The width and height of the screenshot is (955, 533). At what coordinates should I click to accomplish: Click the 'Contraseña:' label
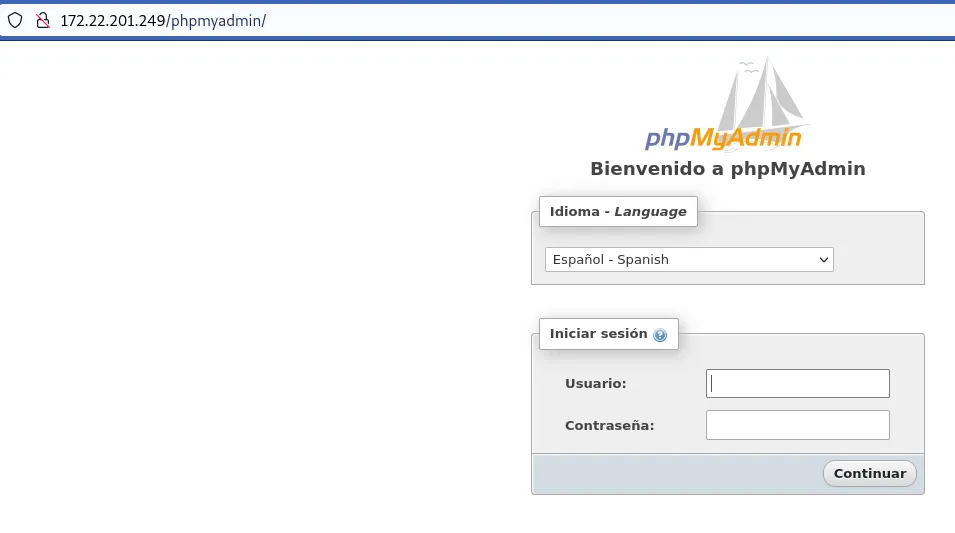tap(609, 425)
